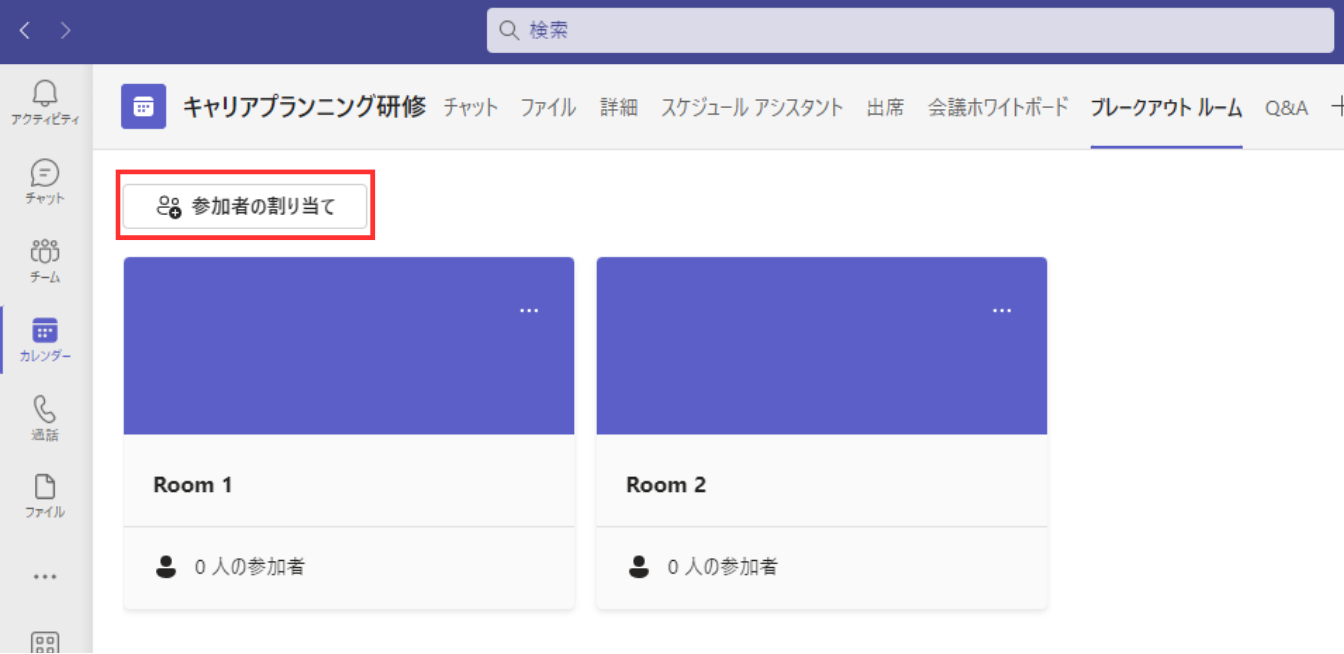Click the キャリアプランニング研修 meeting title
The height and width of the screenshot is (654, 1344).
click(x=303, y=107)
